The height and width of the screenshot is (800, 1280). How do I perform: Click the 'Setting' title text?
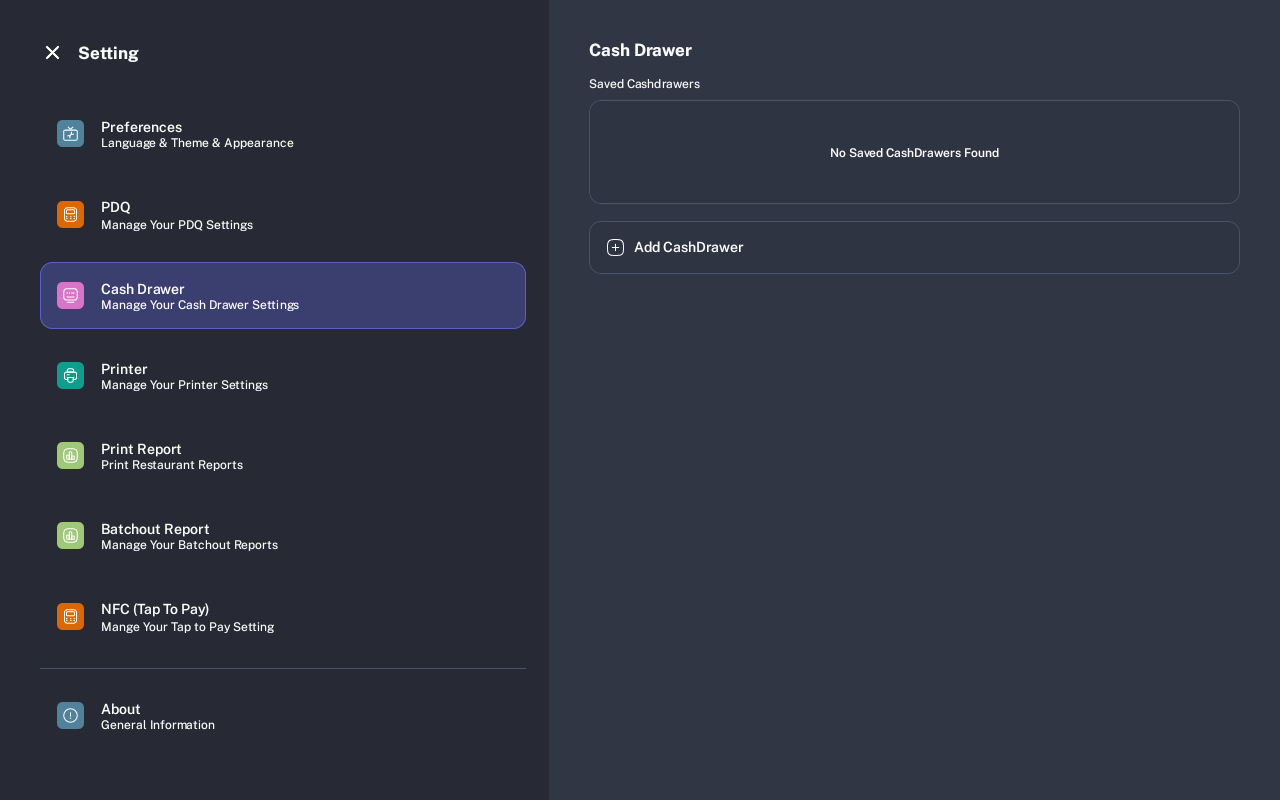pyautogui.click(x=108, y=53)
